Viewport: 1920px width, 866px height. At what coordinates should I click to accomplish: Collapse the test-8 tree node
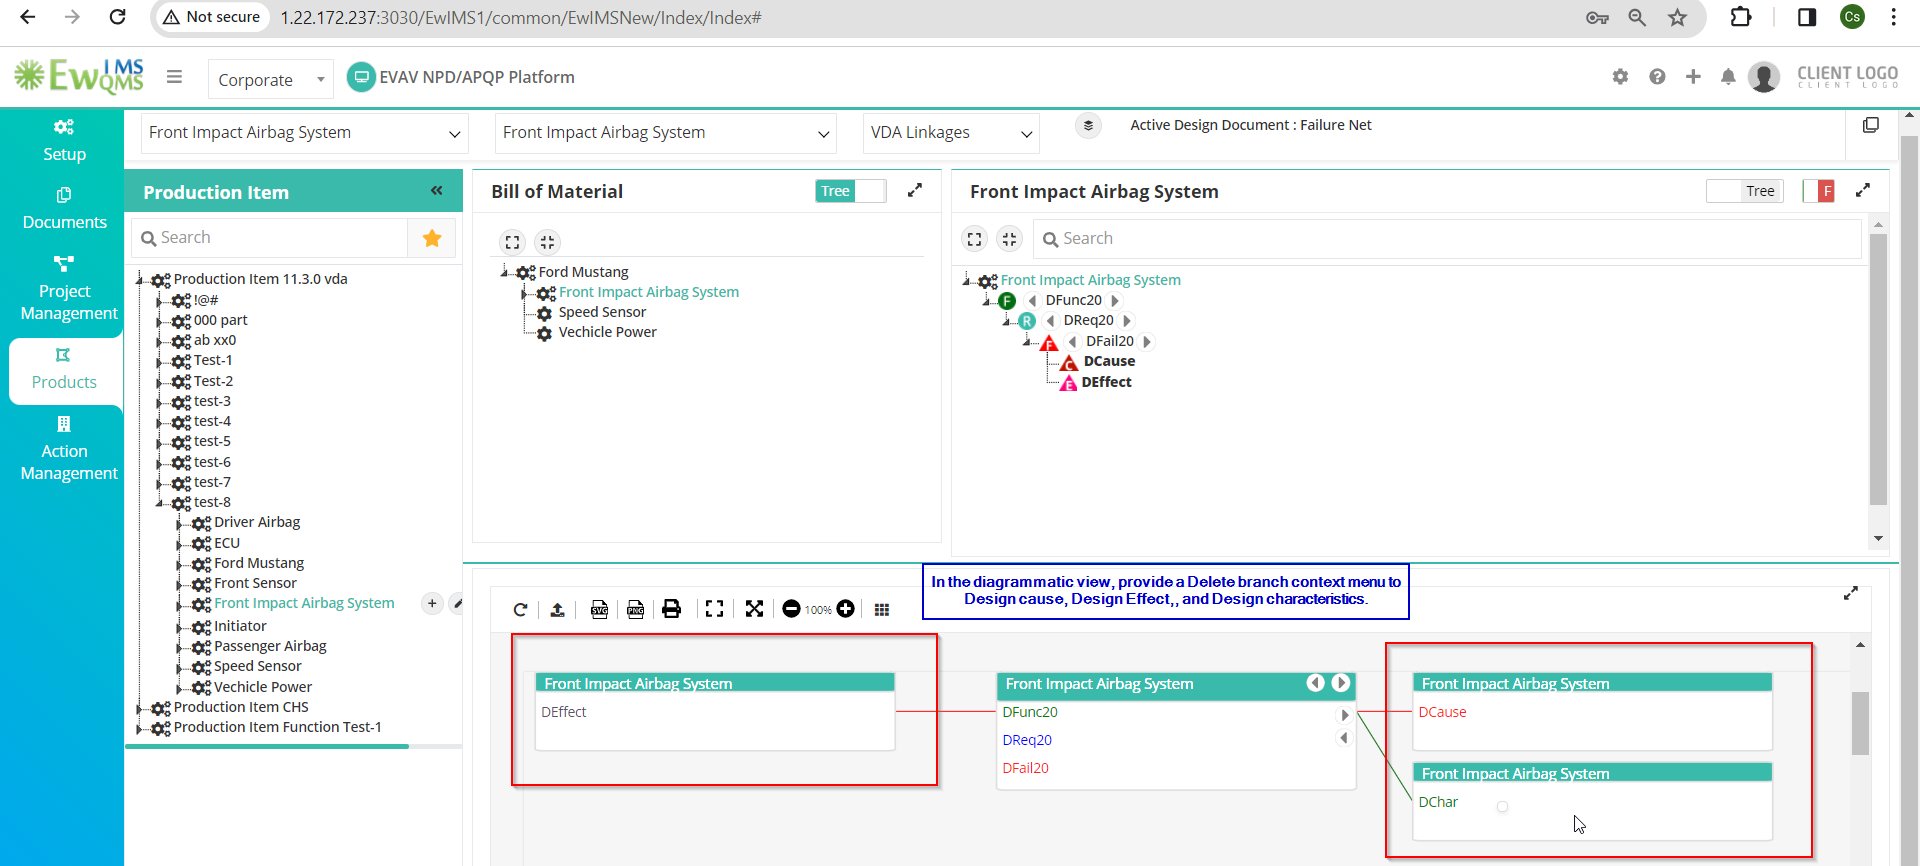160,503
